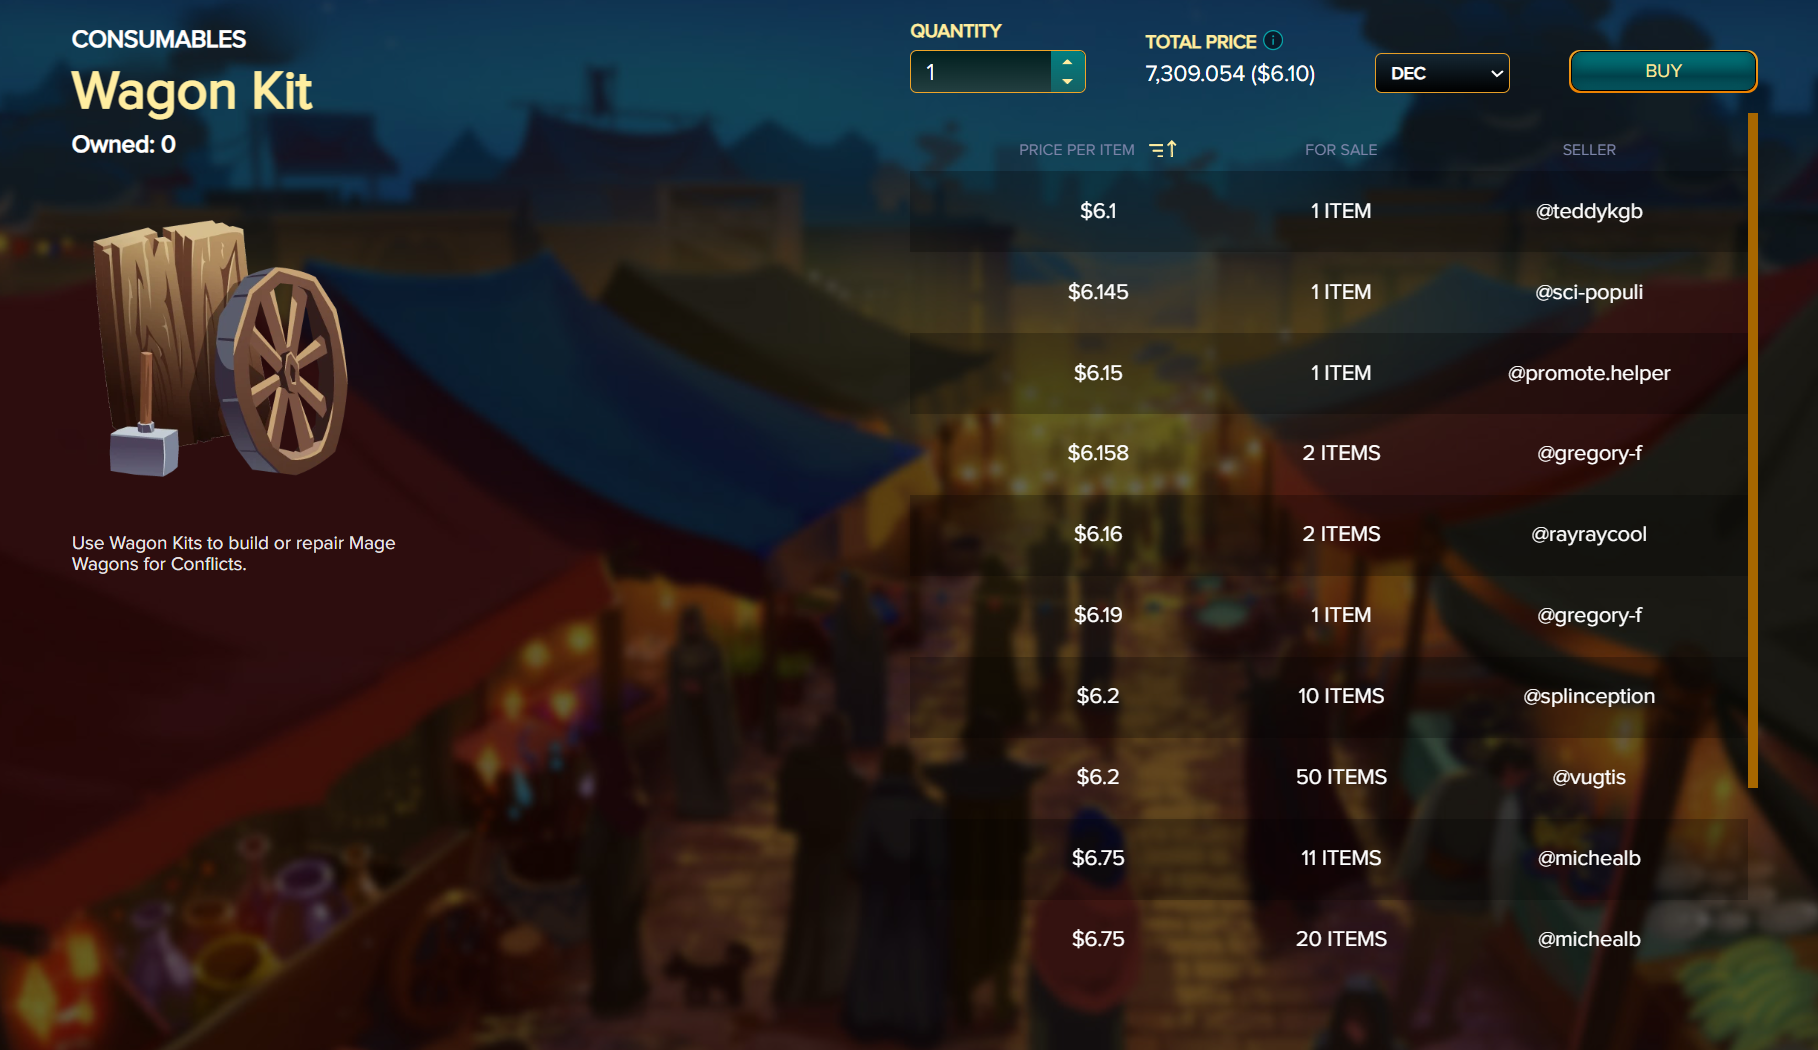Pick the @rayraycool $6.16 listing

tap(1328, 534)
